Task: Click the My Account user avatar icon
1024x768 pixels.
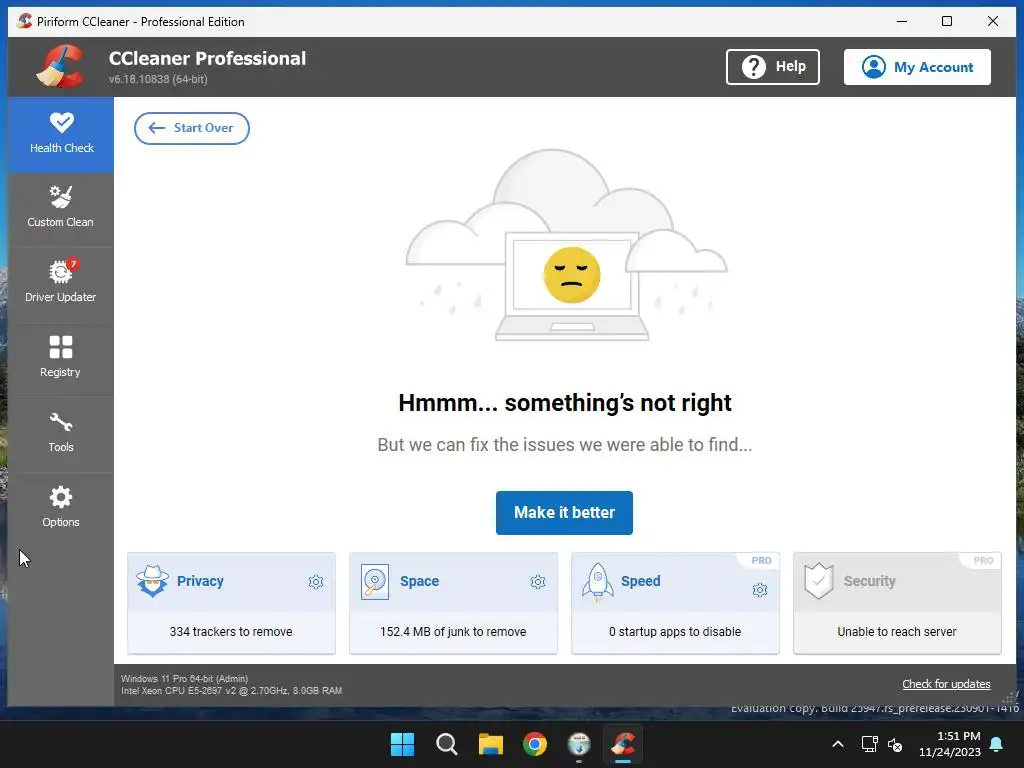Action: [x=873, y=67]
